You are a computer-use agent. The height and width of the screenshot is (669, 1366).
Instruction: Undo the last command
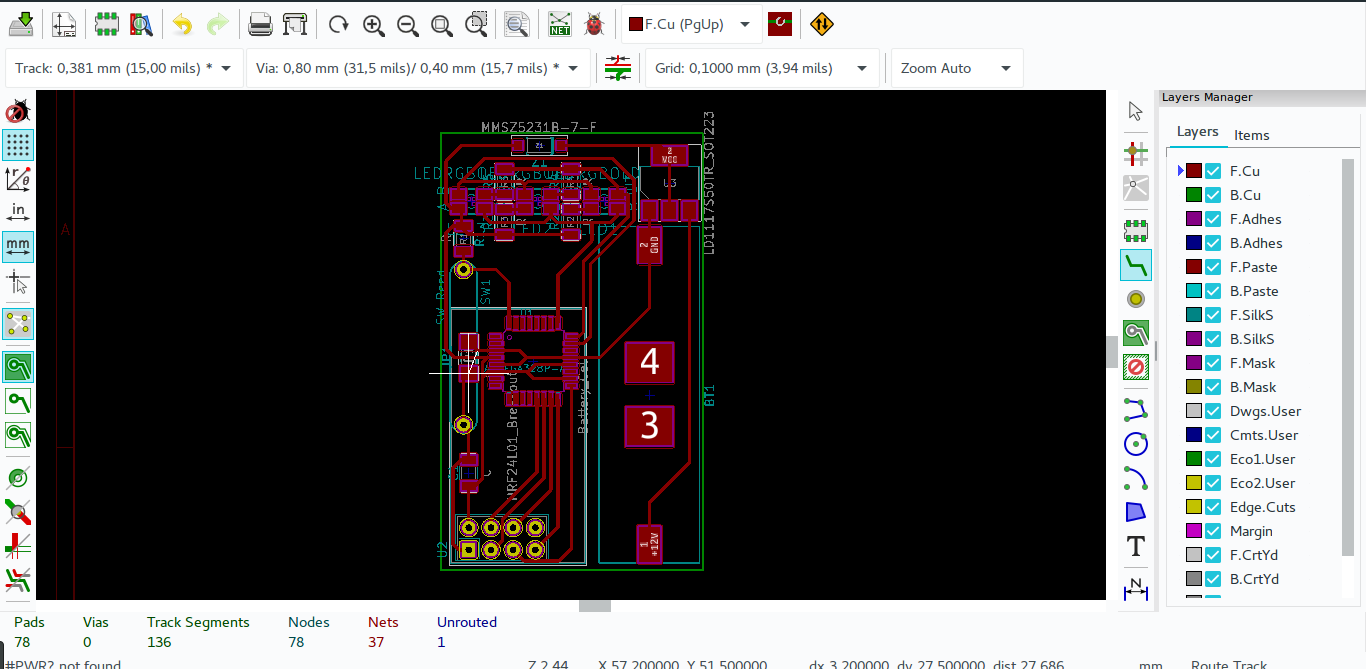pos(182,24)
